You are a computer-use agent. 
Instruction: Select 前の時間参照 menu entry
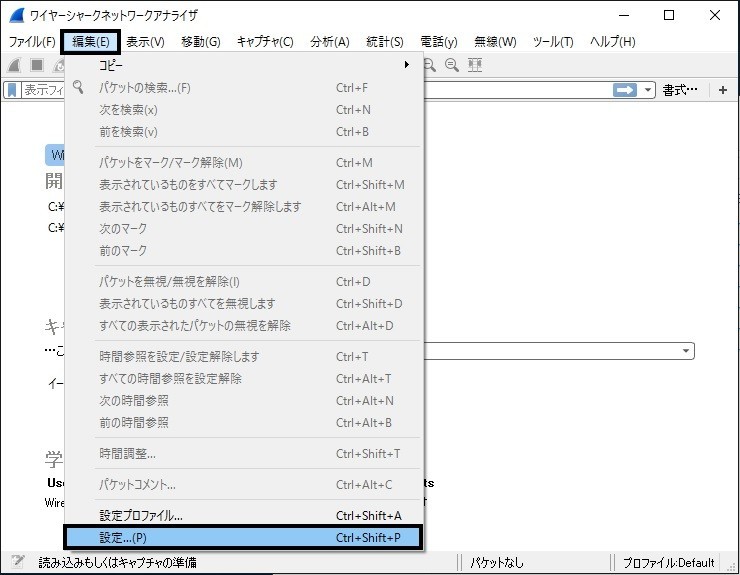[x=244, y=423]
